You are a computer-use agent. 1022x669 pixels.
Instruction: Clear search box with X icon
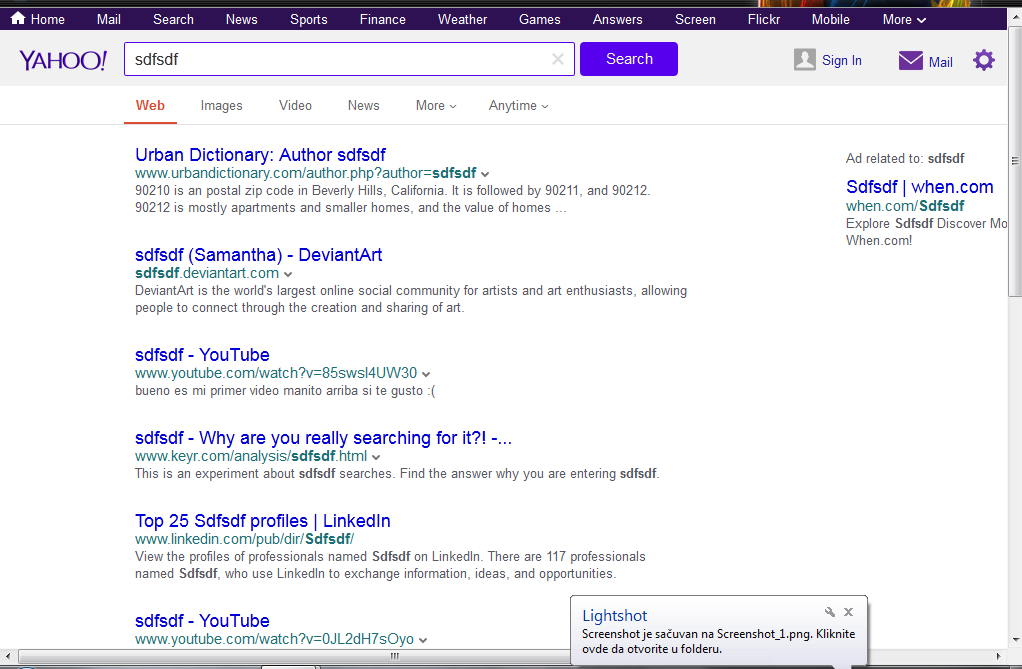click(x=558, y=59)
